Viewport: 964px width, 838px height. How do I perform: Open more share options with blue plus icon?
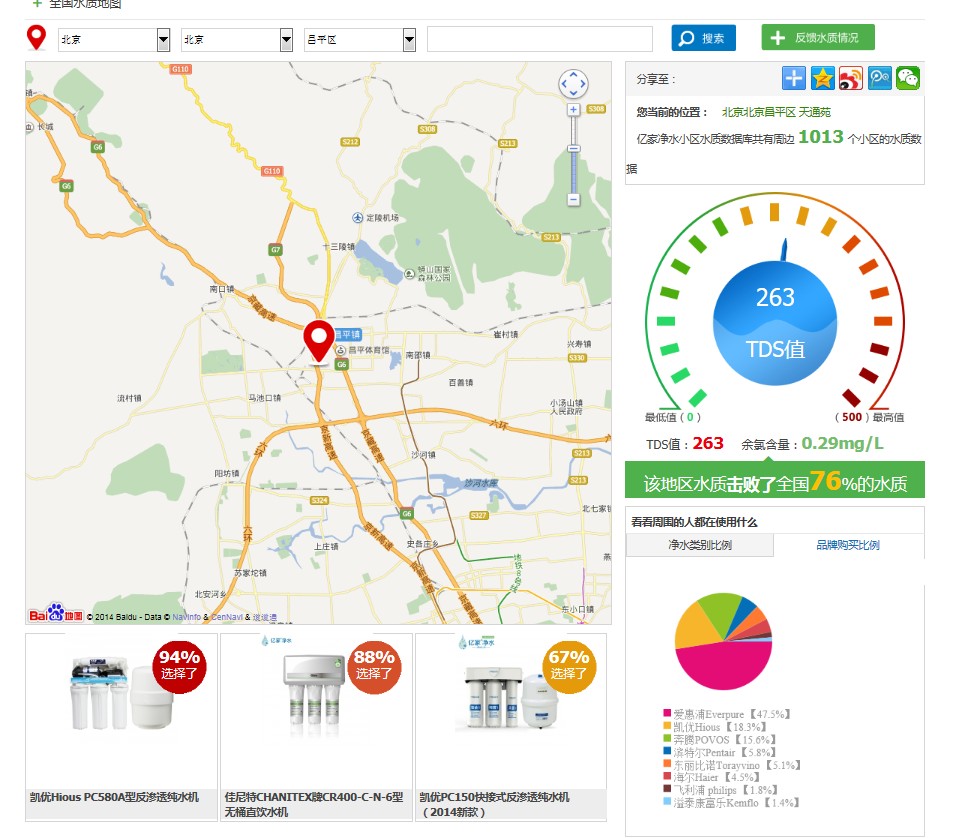pos(794,78)
